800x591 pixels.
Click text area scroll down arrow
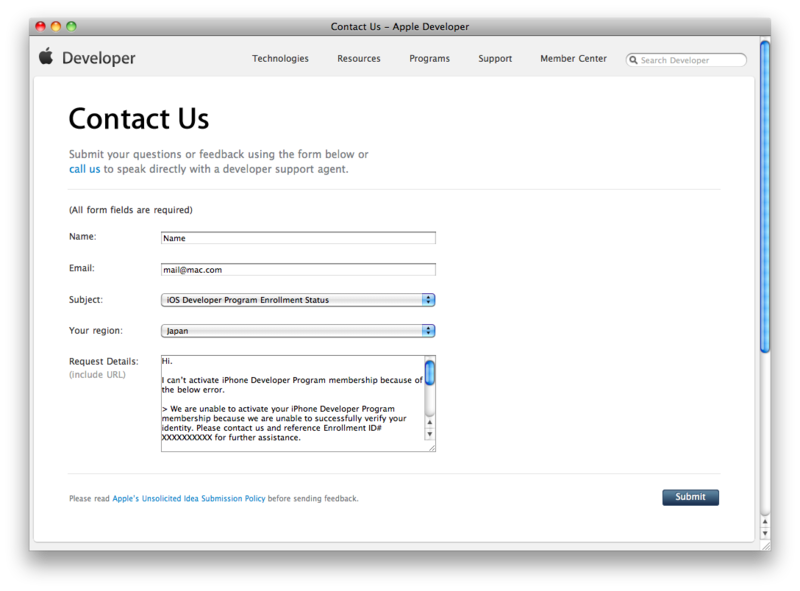(x=430, y=434)
